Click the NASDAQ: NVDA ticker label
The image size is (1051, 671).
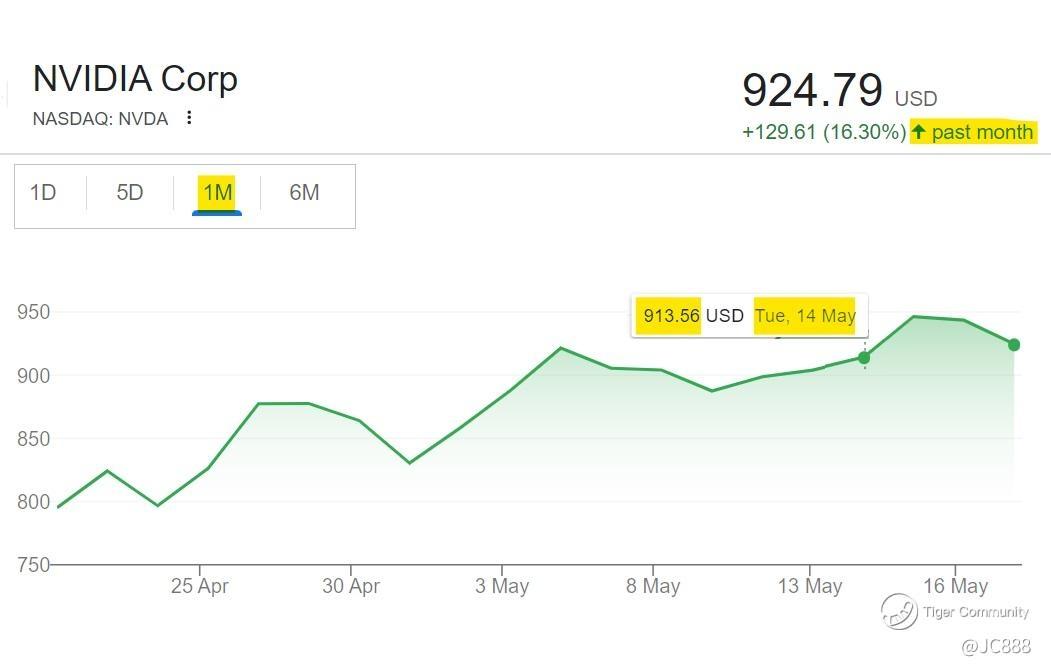tap(100, 118)
